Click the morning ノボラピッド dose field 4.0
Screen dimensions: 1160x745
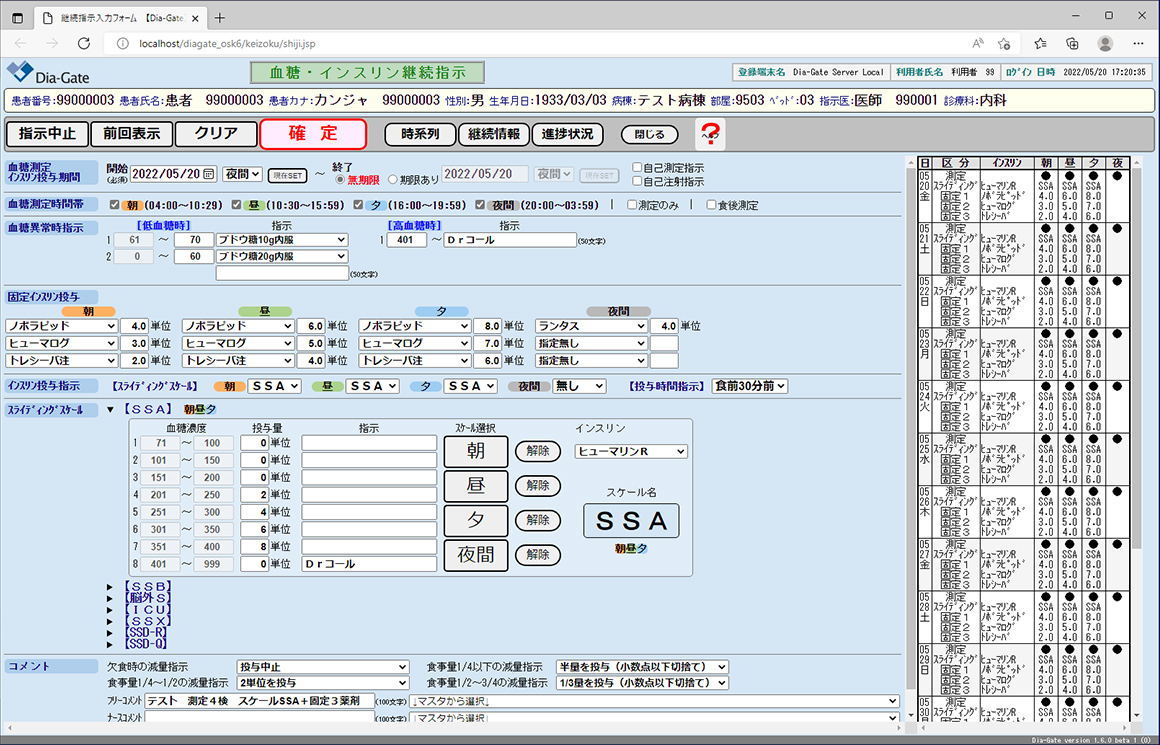pos(134,326)
